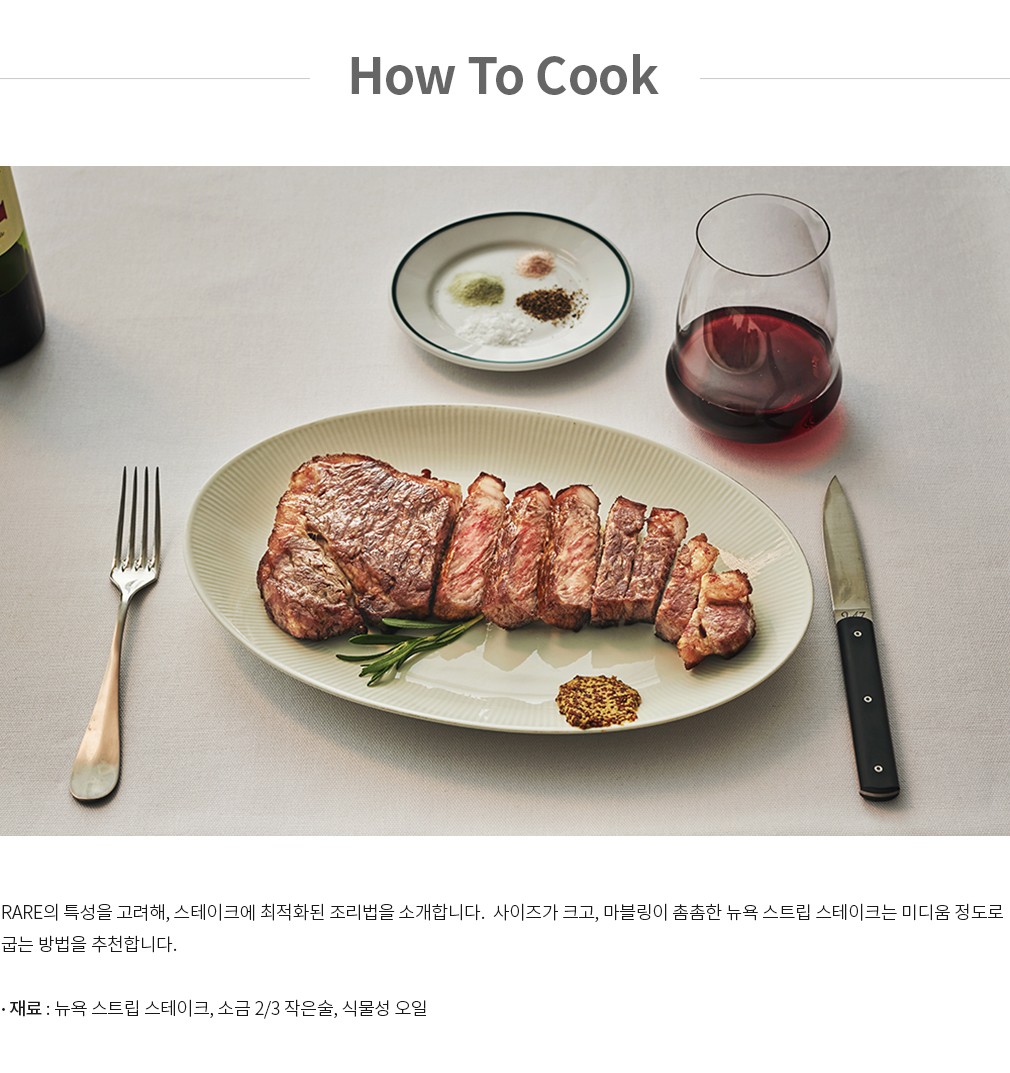
Task: Click the white salt pile on dish
Action: pos(494,328)
